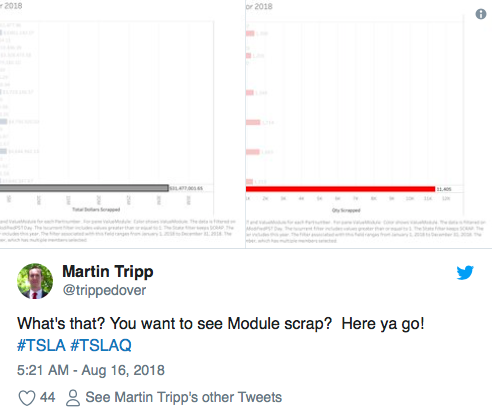This screenshot has height=420, width=492.
Task: Click the Martin Tripp display name
Action: [108, 272]
